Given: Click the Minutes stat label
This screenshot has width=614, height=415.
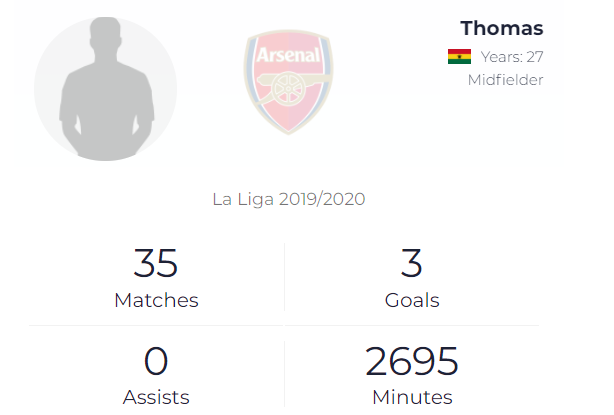Looking at the screenshot, I should 412,397.
